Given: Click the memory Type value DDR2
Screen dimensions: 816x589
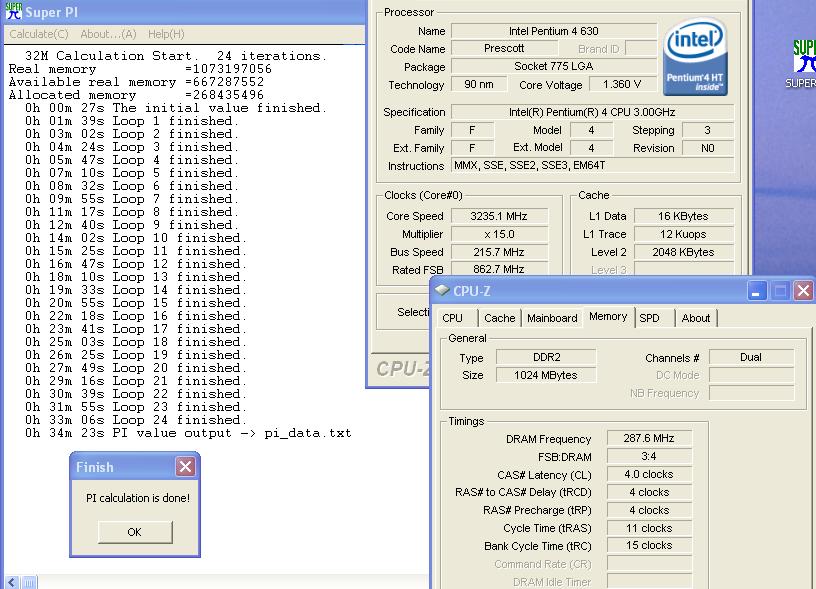Looking at the screenshot, I should (x=546, y=357).
